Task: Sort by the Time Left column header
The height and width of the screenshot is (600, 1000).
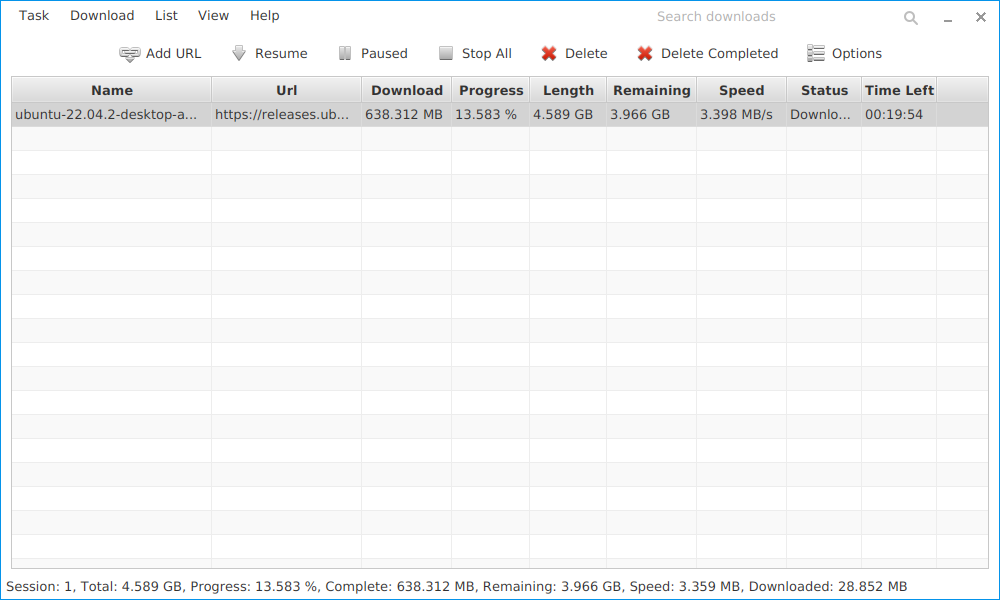Action: (899, 90)
